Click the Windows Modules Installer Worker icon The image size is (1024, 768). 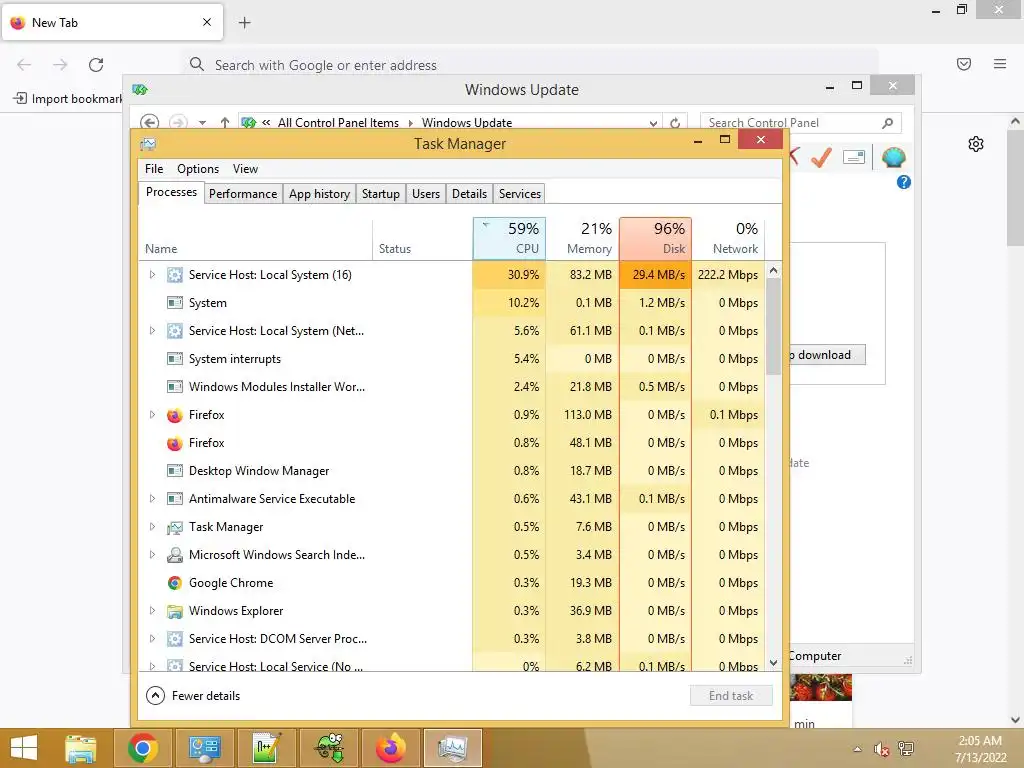pyautogui.click(x=174, y=387)
